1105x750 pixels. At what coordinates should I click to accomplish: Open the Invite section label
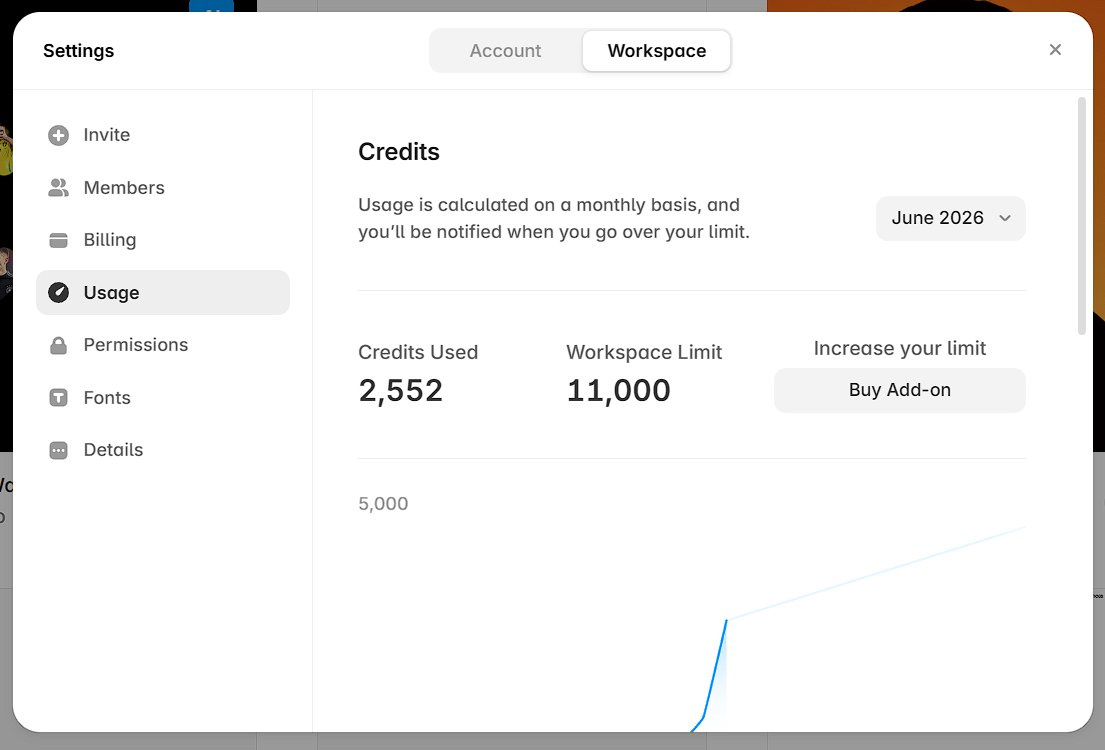[x=106, y=135]
